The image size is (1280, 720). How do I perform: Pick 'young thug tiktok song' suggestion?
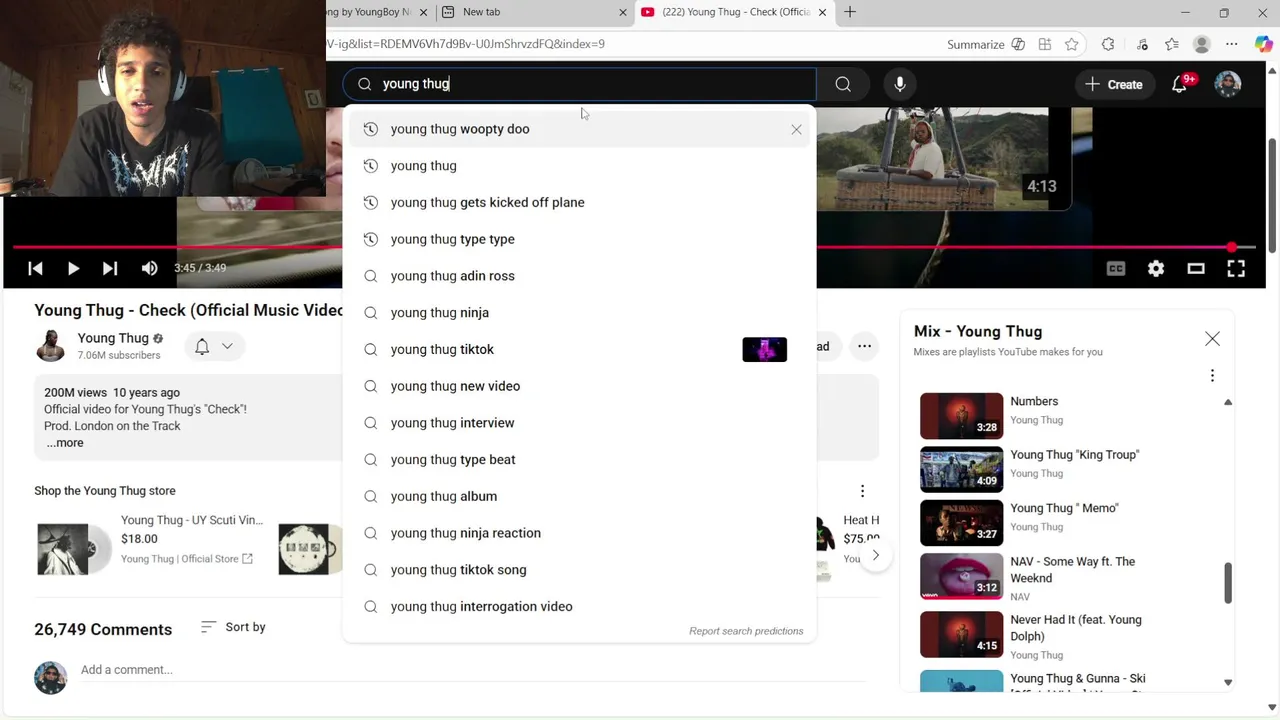point(579,570)
